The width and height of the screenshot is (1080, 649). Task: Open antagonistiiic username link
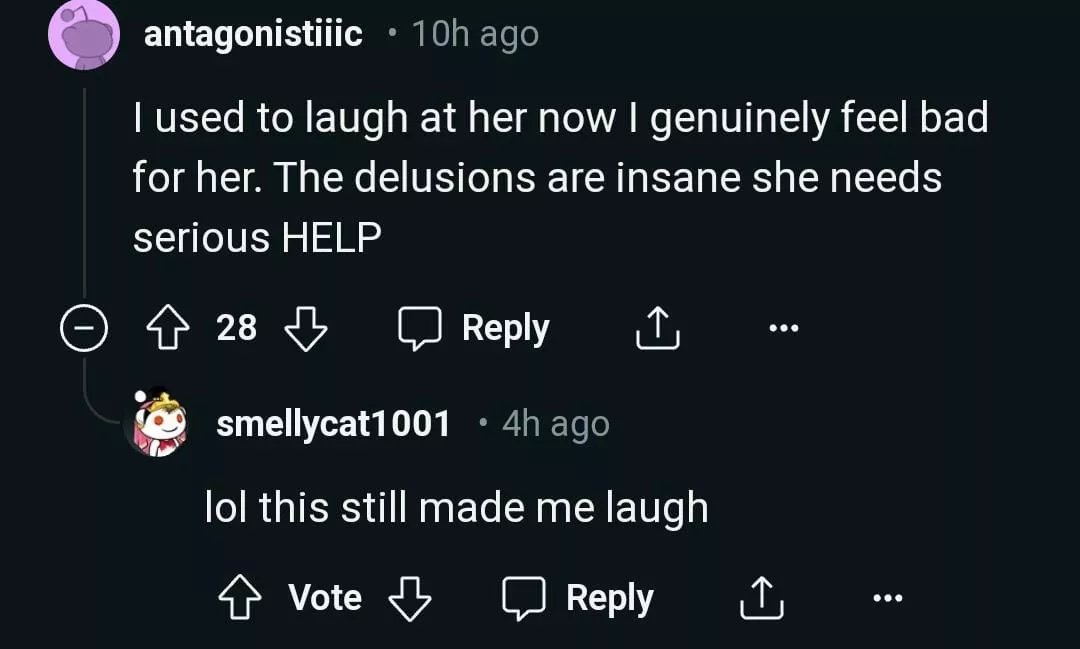[253, 35]
